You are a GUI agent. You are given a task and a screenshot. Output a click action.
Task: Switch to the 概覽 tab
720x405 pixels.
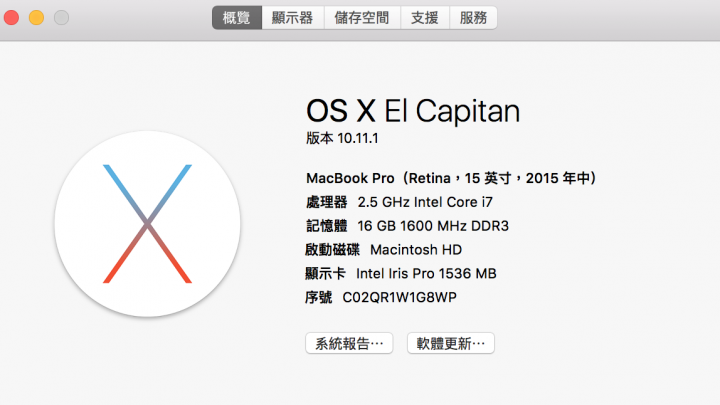pos(237,18)
